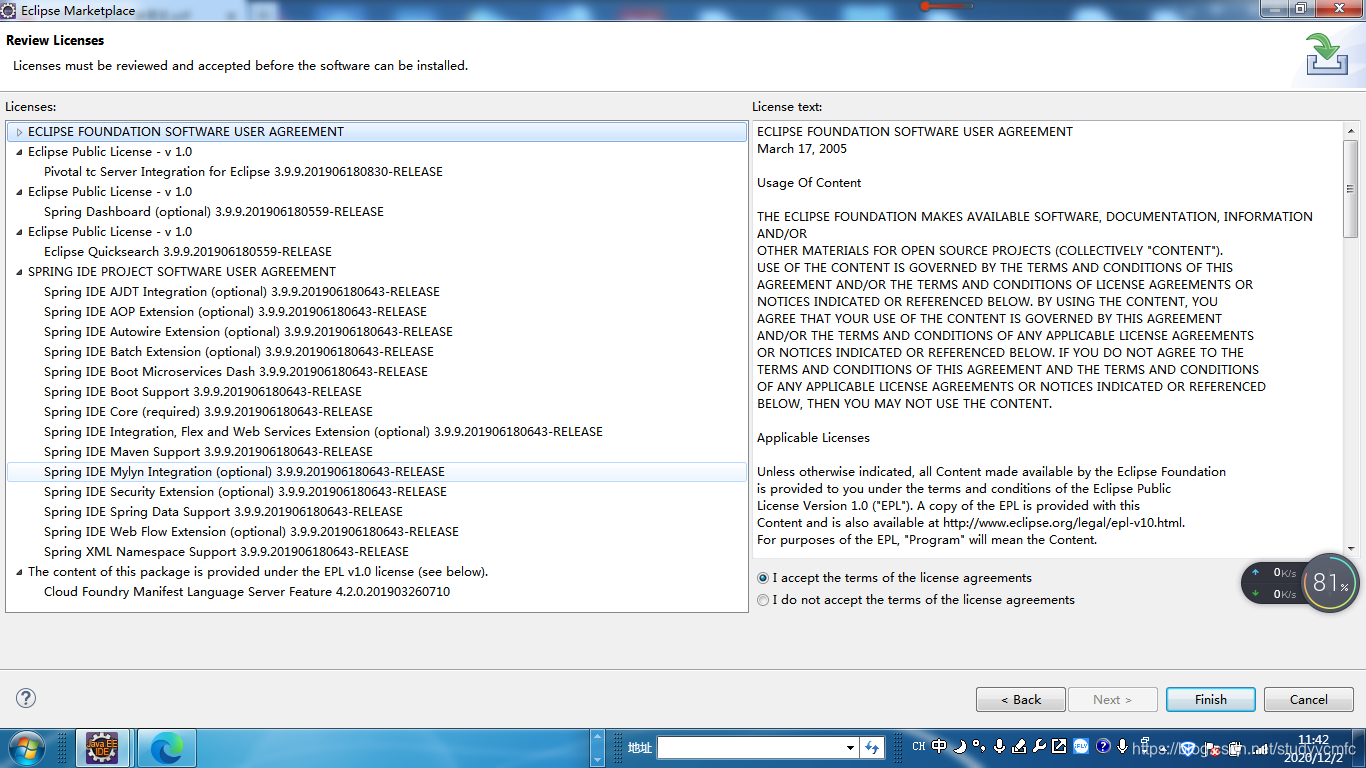Select Spring IDE Spring Data Support
The height and width of the screenshot is (768, 1366).
point(223,512)
